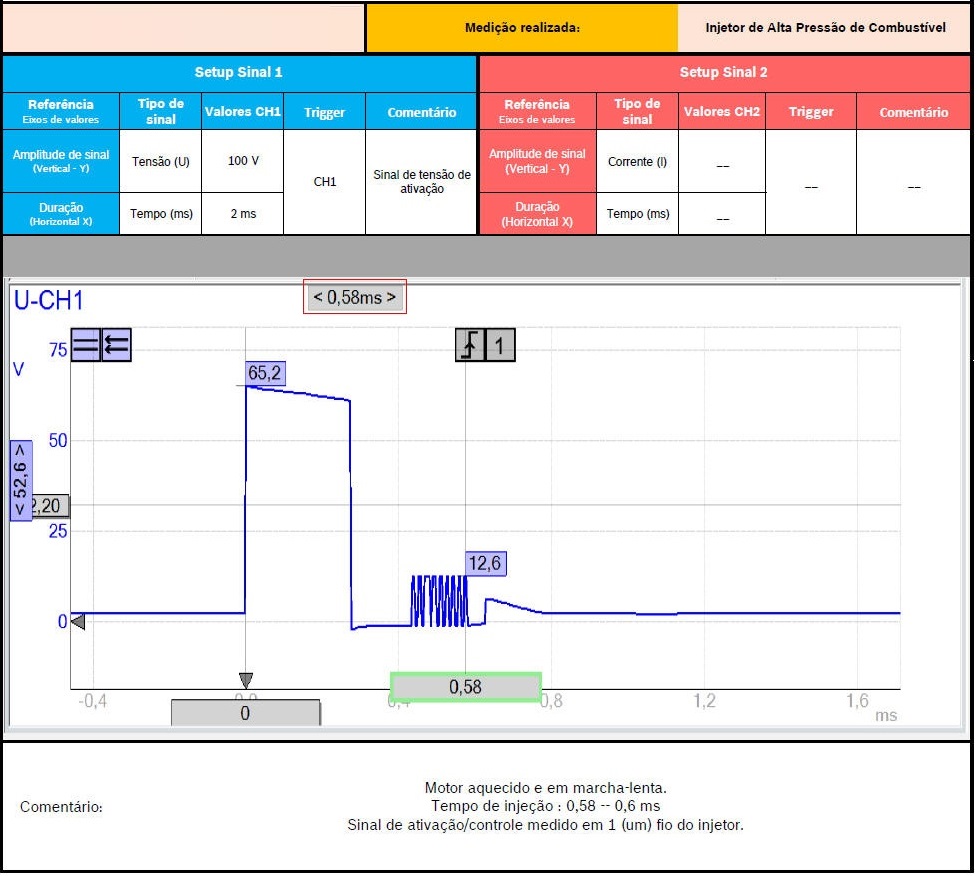Click the Setup Sinal 1 header
This screenshot has height=876, width=978.
coord(239,73)
